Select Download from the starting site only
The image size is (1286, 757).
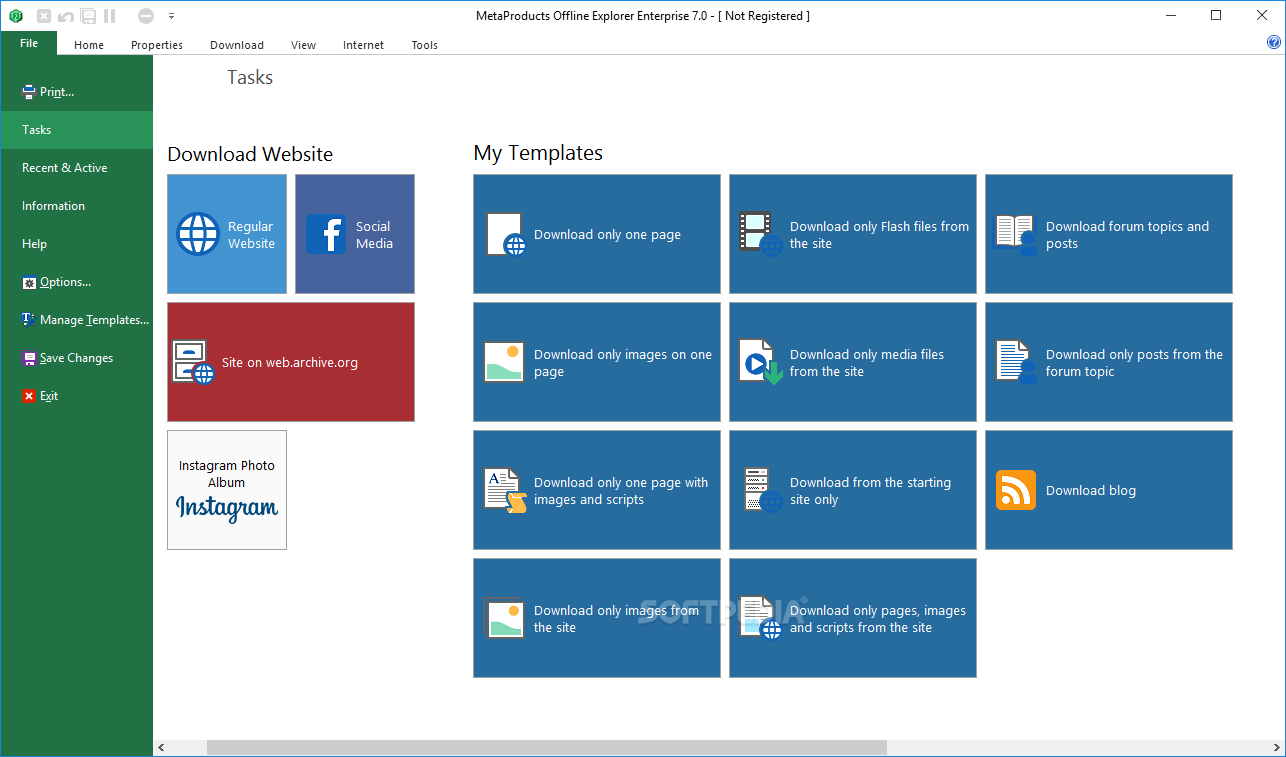click(x=853, y=490)
